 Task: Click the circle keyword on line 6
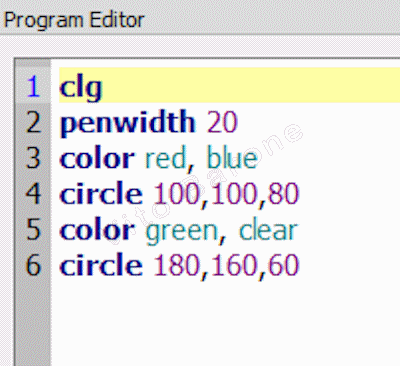(x=101, y=265)
